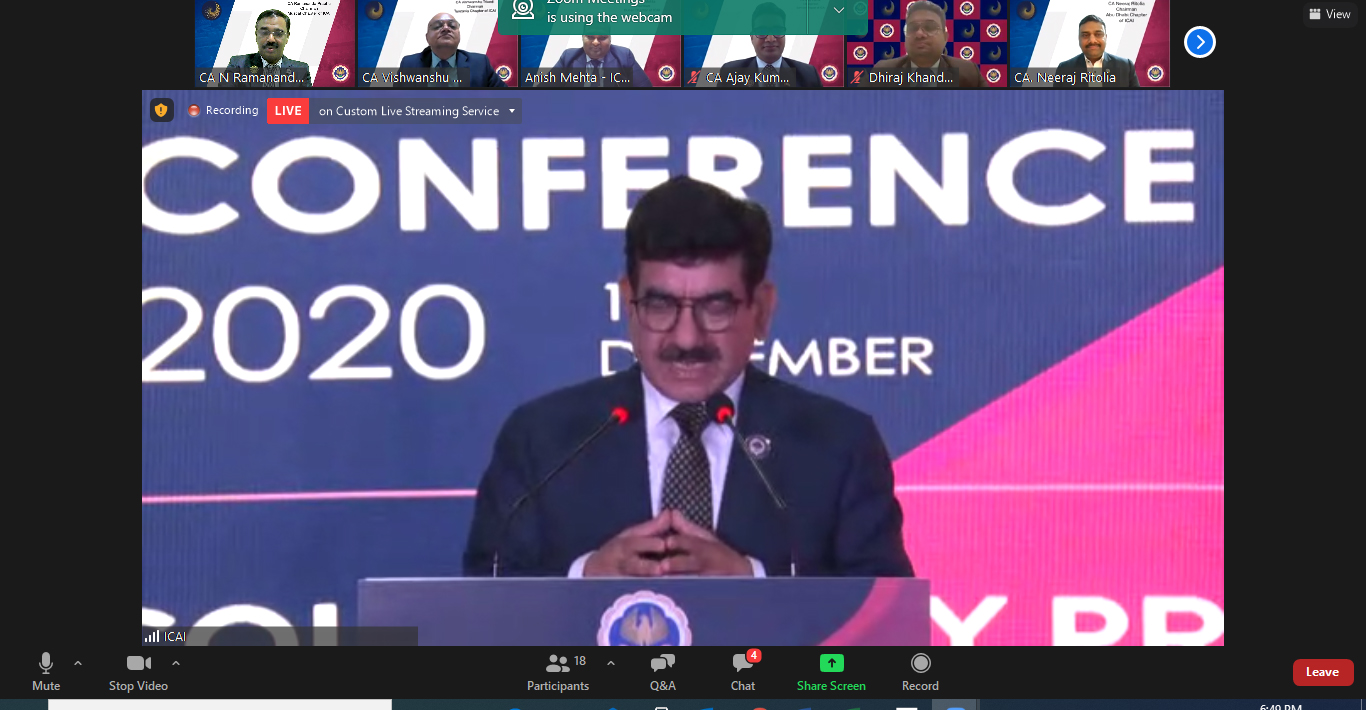Expand audio options arrow beside Mute
Screen dimensions: 1366x710
(x=78, y=662)
